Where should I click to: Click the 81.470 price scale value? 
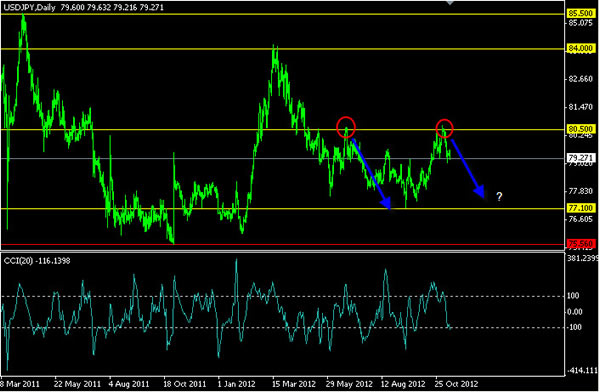click(580, 107)
